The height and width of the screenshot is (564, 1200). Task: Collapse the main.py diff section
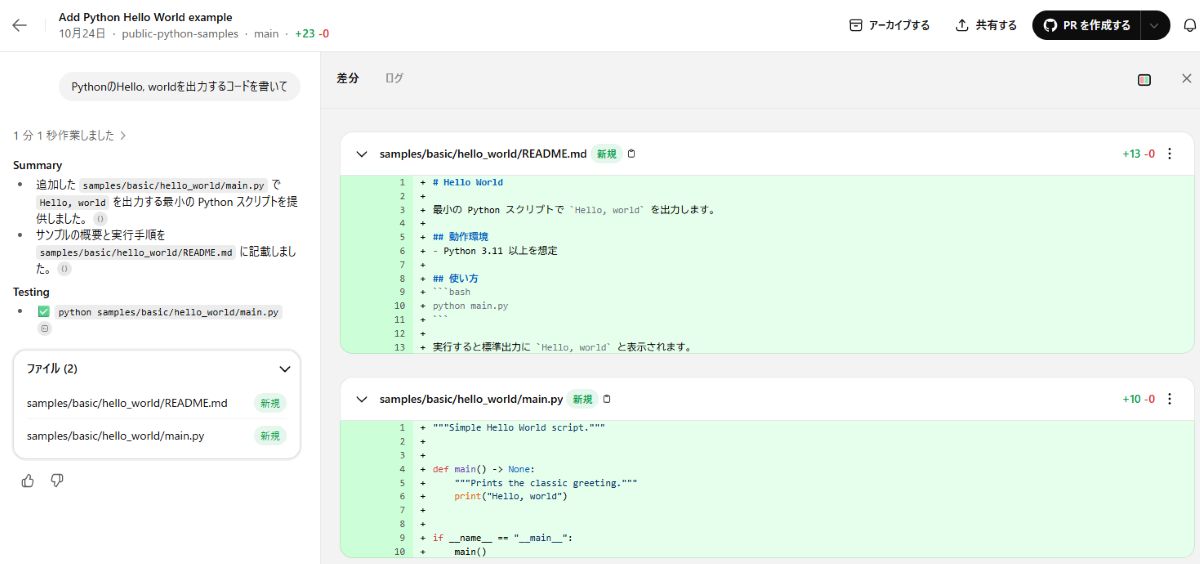[x=361, y=399]
